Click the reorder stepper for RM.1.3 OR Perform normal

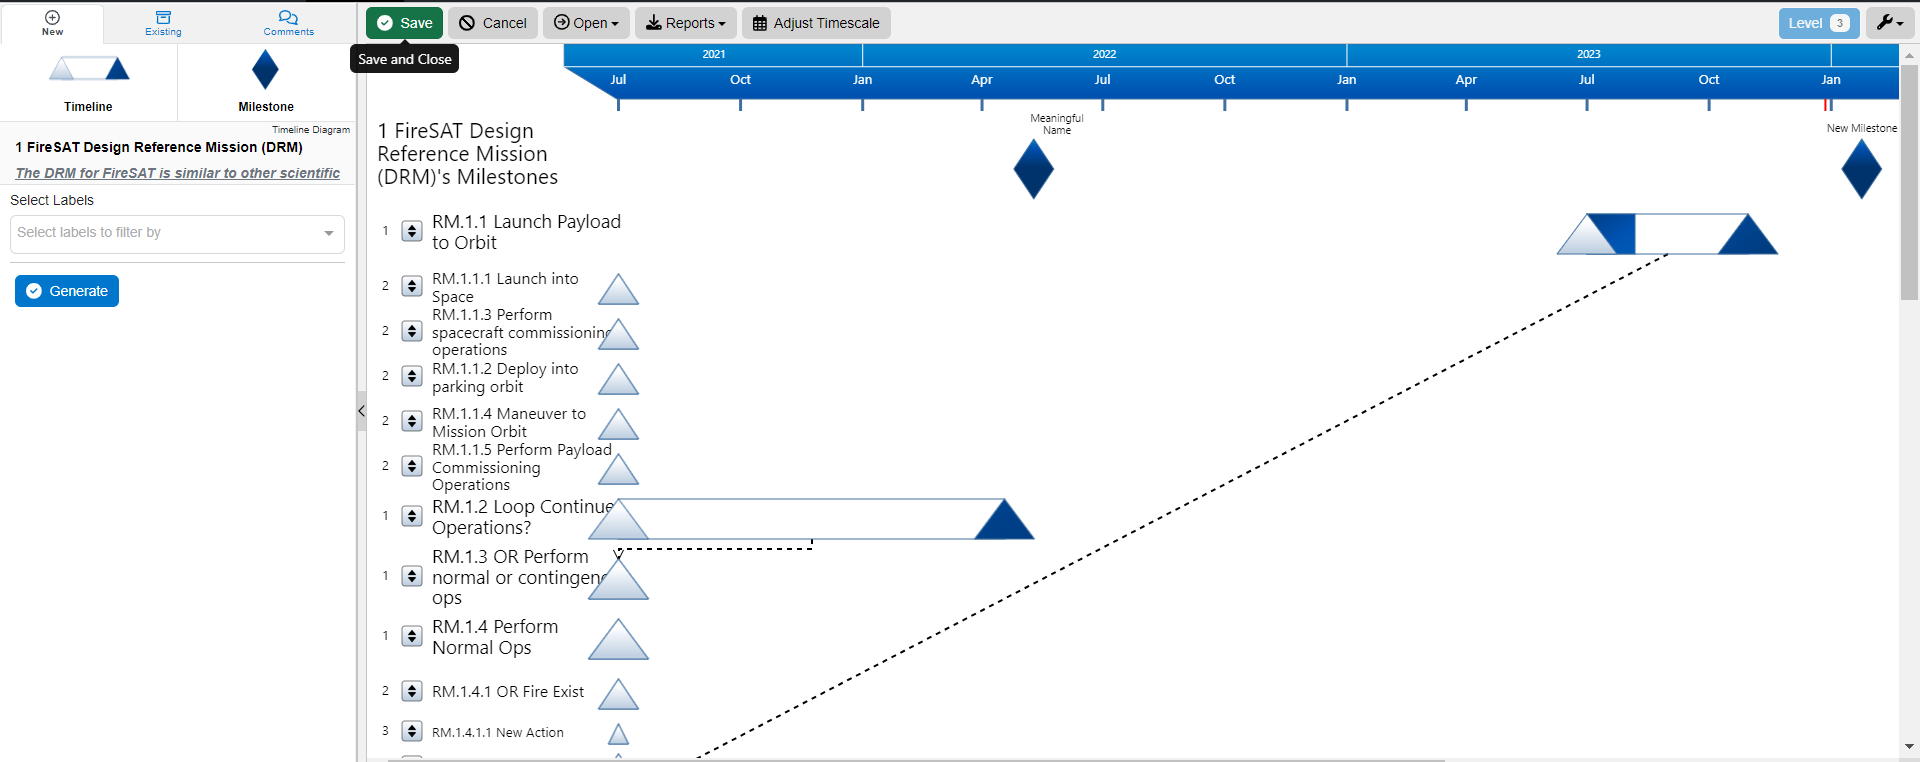pyautogui.click(x=412, y=576)
